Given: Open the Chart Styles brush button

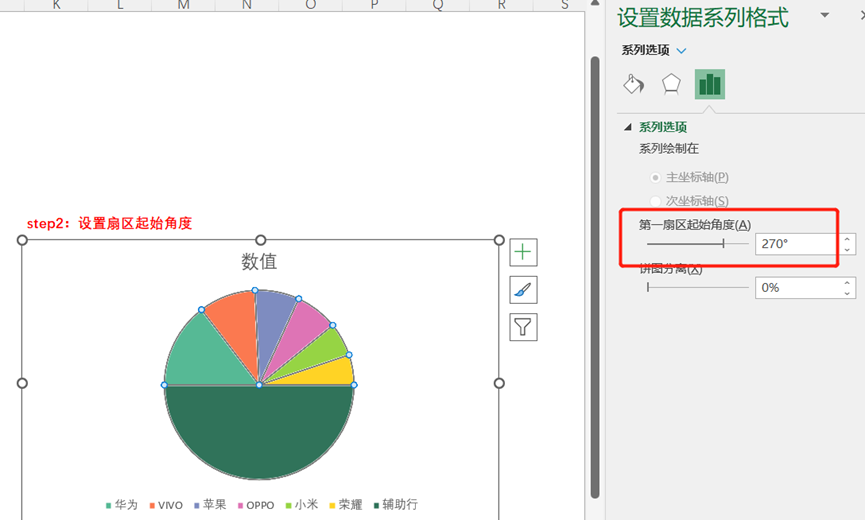Looking at the screenshot, I should pos(523,290).
